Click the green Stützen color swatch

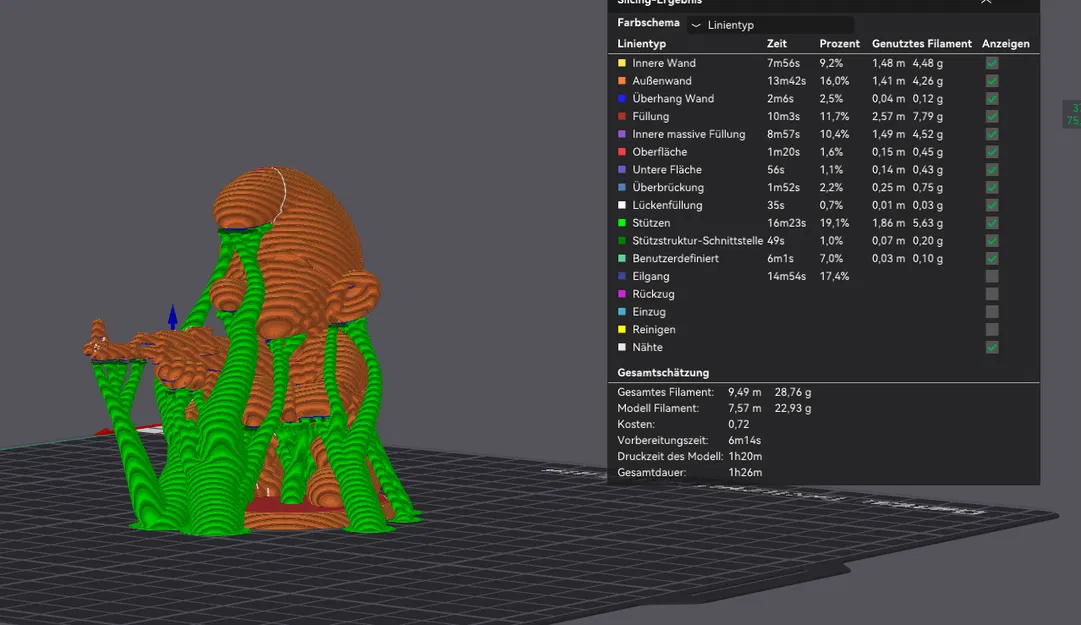click(x=622, y=223)
